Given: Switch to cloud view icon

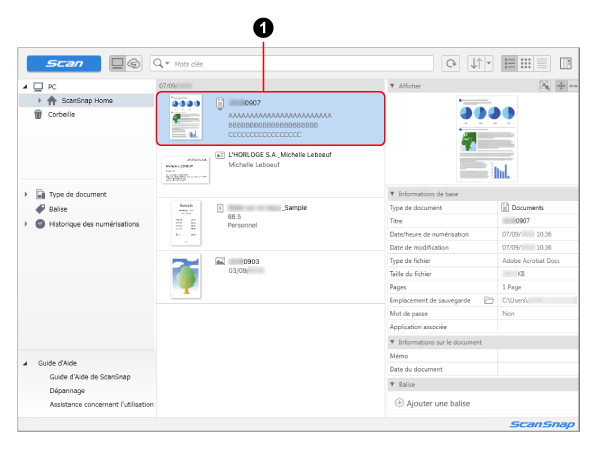Looking at the screenshot, I should 134,63.
